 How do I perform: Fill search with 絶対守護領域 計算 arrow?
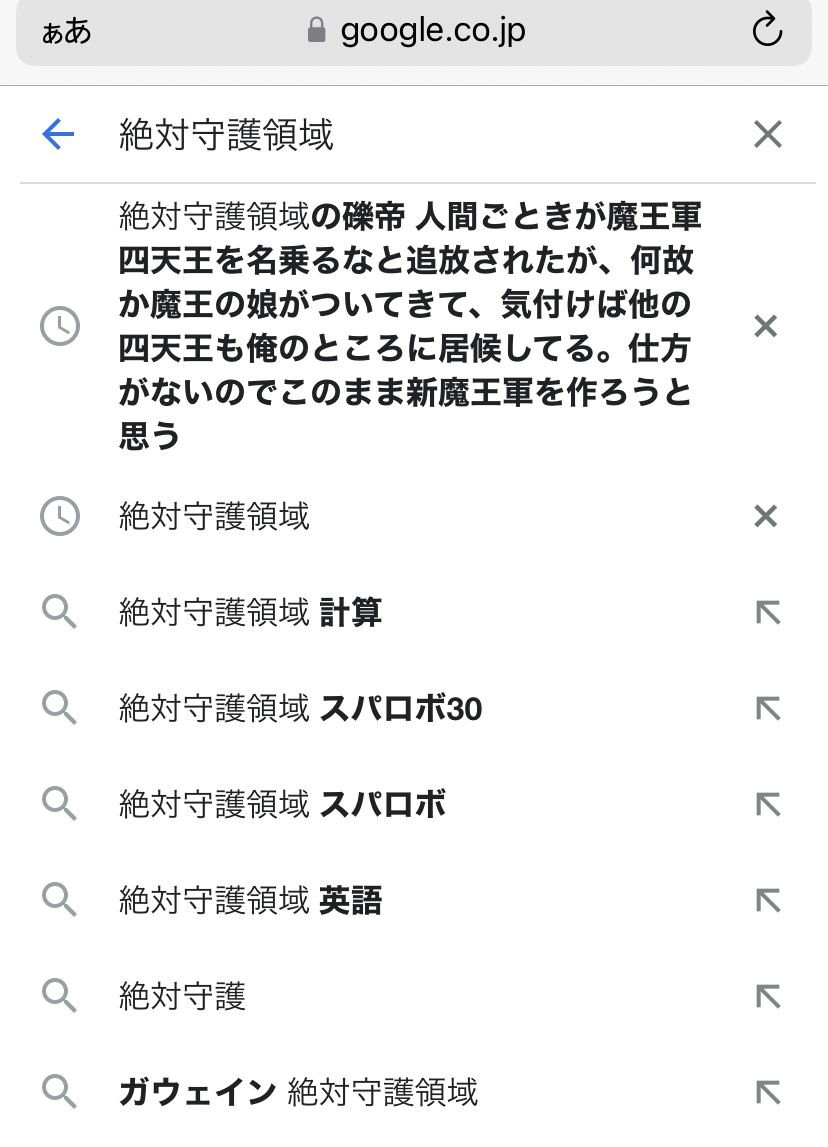click(767, 613)
